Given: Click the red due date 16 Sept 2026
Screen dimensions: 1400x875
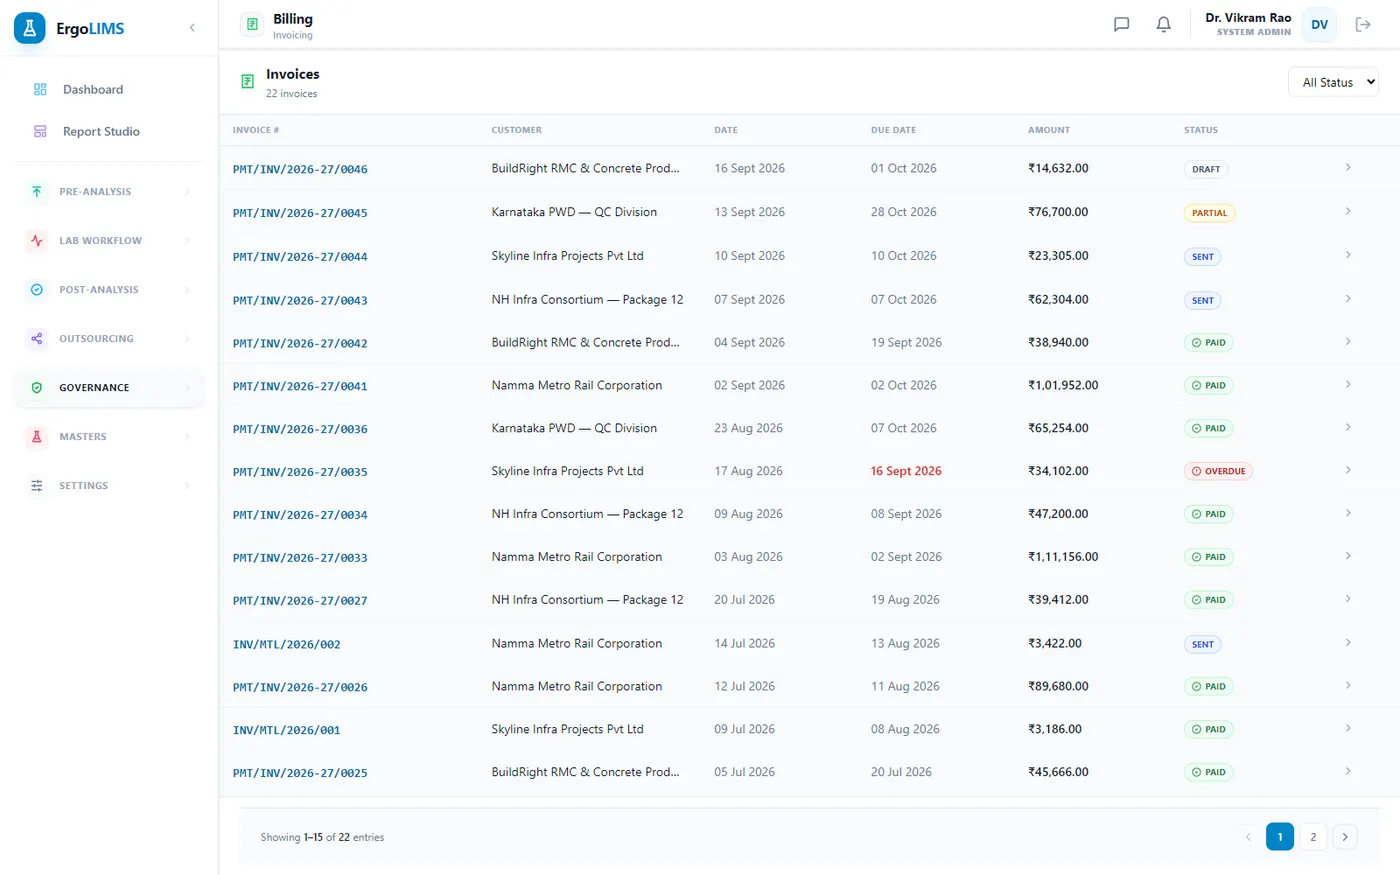Looking at the screenshot, I should pos(906,471).
